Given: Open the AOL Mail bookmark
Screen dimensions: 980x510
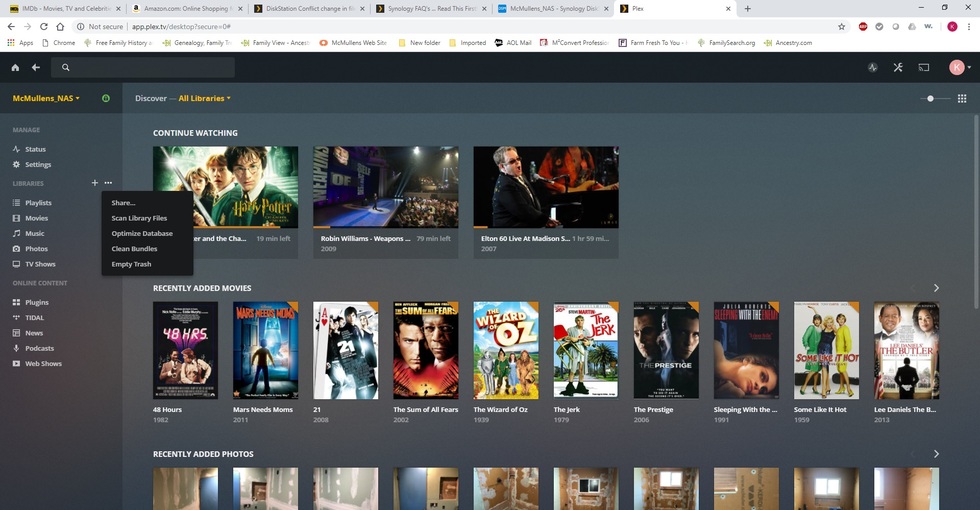Looking at the screenshot, I should pos(513,43).
